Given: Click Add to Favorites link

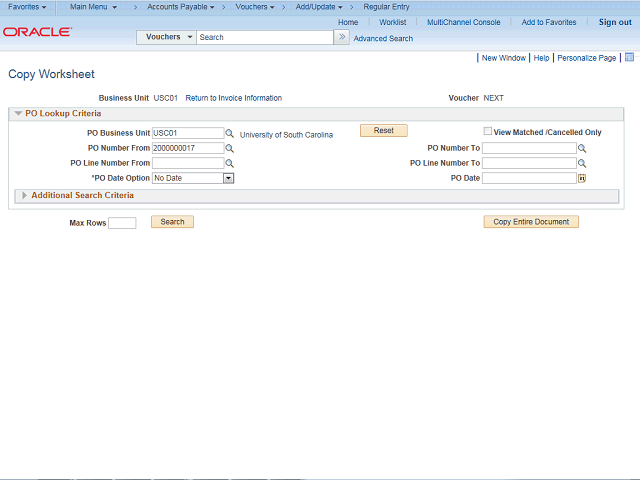Looking at the screenshot, I should [x=549, y=22].
